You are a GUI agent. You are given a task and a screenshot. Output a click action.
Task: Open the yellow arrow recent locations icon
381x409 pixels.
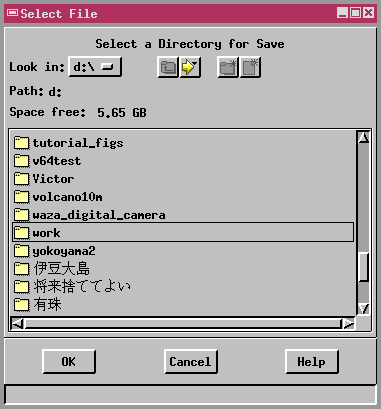pyautogui.click(x=190, y=67)
